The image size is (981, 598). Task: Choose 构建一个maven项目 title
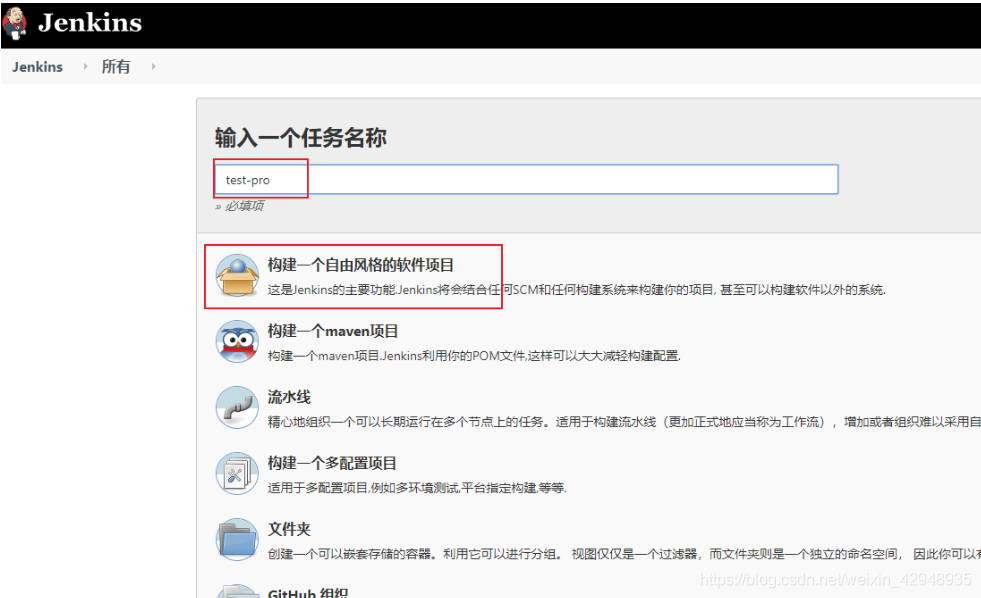point(333,332)
